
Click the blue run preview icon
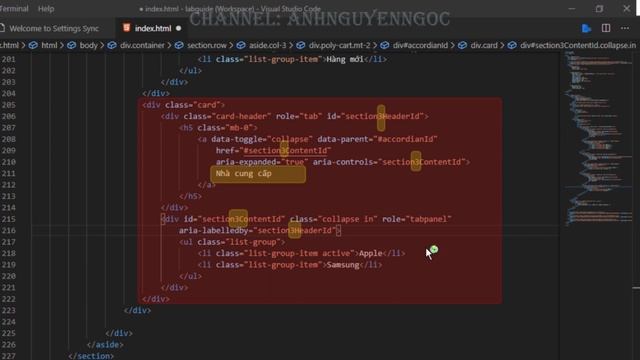[587, 28]
